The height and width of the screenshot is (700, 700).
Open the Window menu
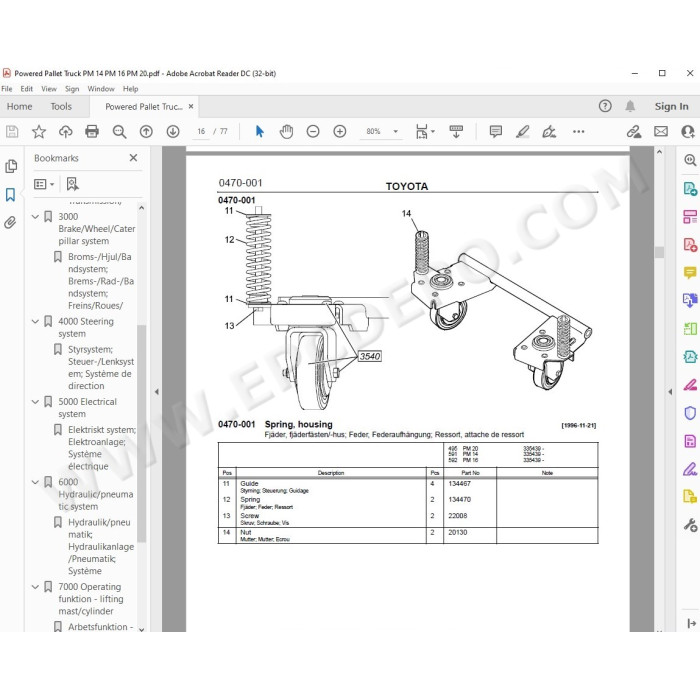point(101,89)
